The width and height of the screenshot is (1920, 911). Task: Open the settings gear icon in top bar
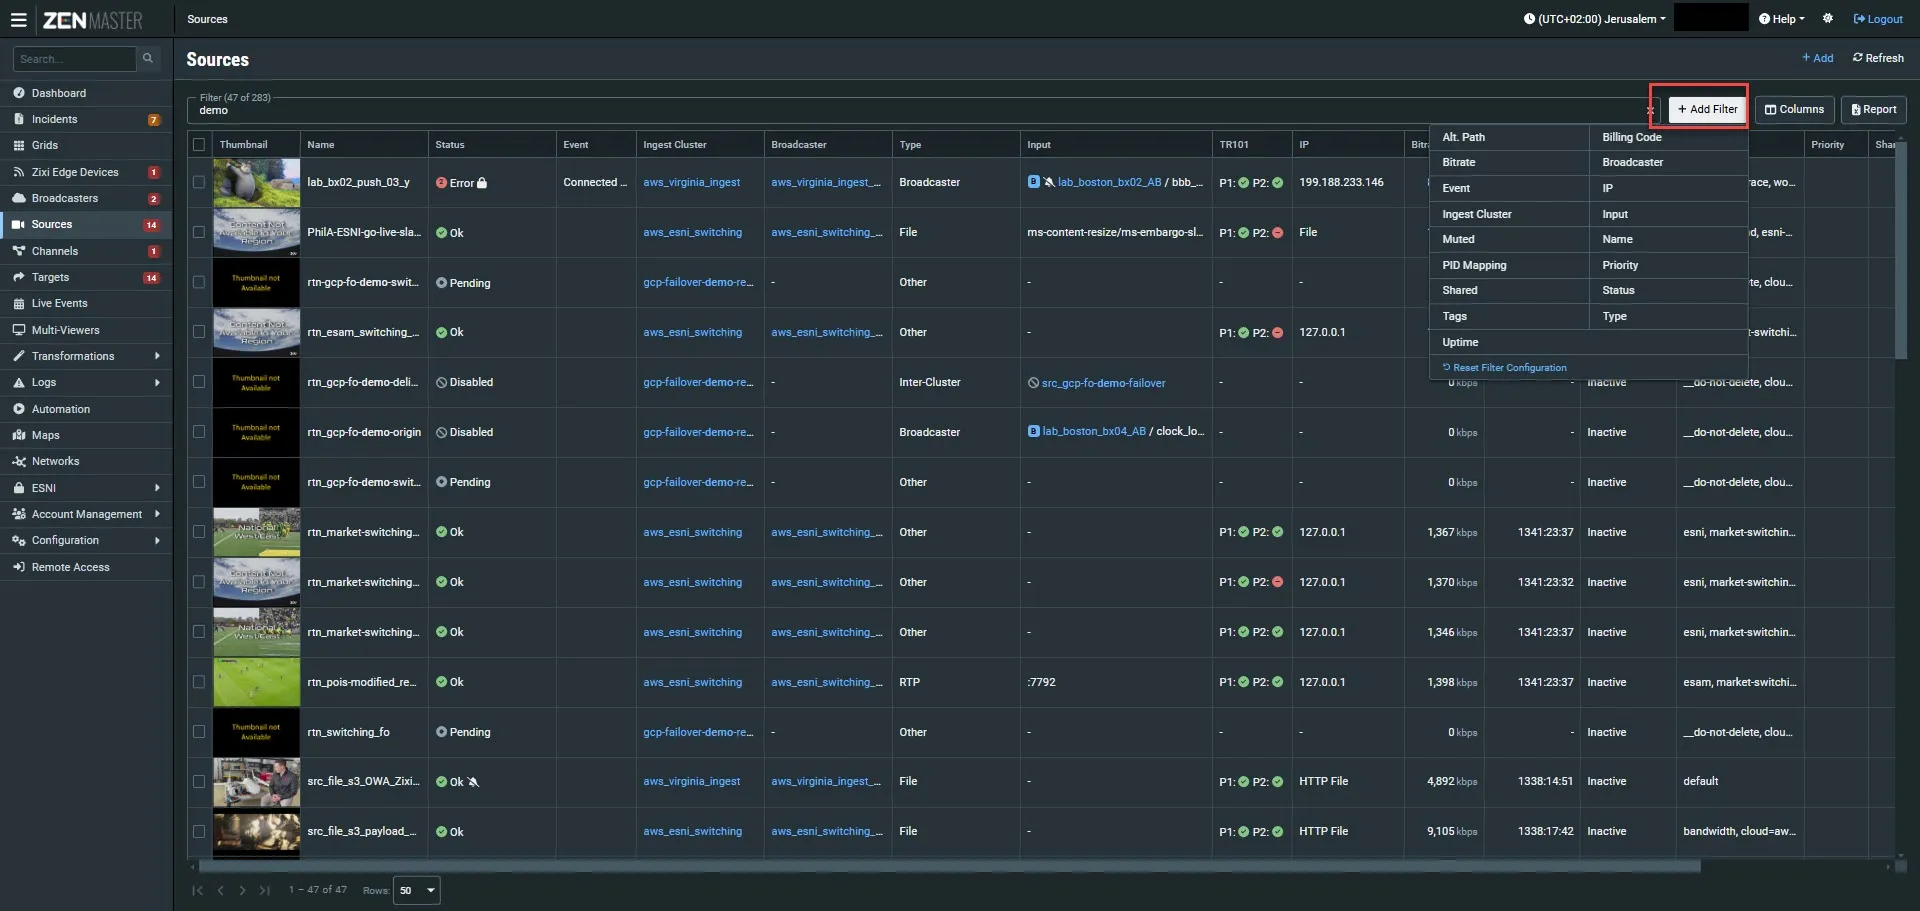(x=1828, y=19)
